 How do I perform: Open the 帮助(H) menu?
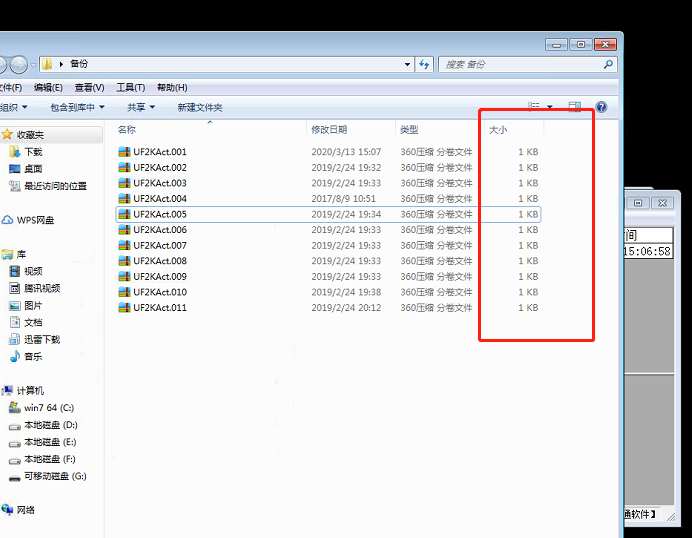pyautogui.click(x=172, y=87)
